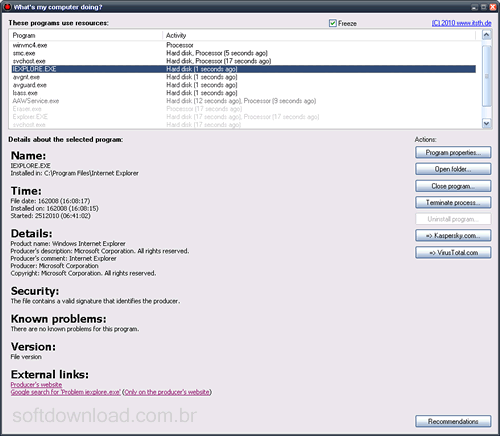Click the install path C:\Program Files\Internet Explorer
Screen dimensions: 500x436
(91, 173)
